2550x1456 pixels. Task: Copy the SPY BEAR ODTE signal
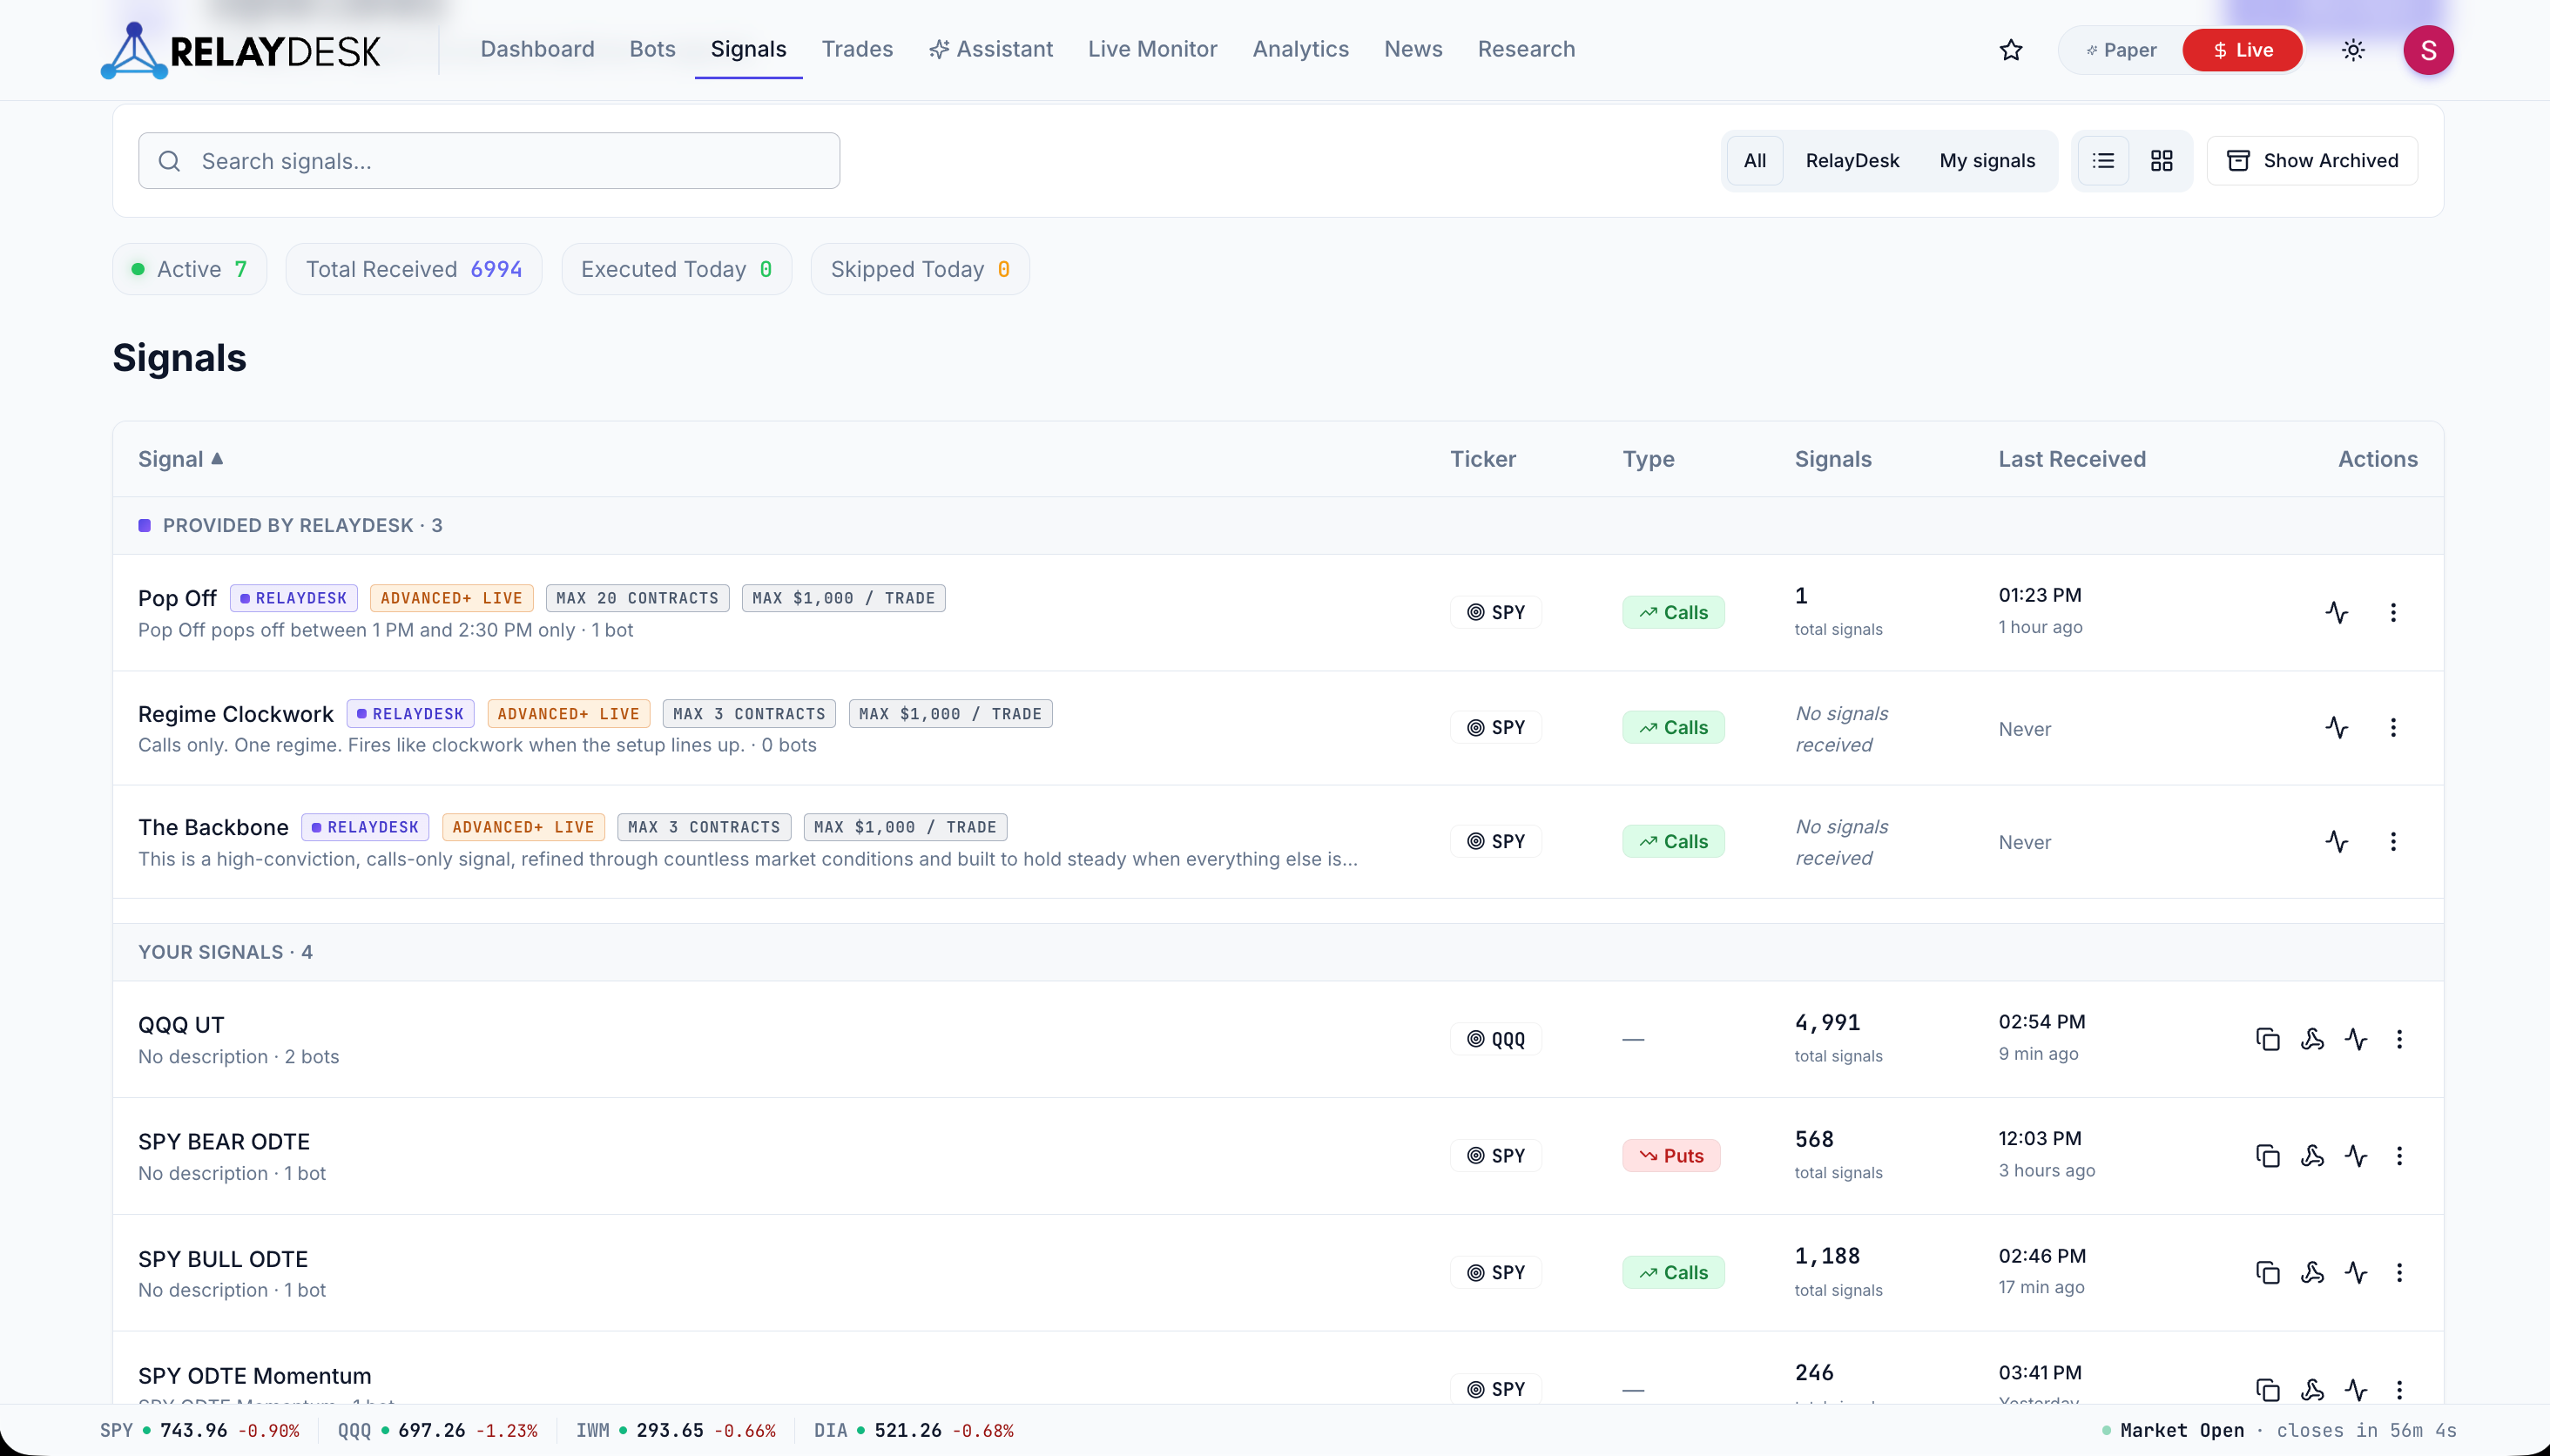pos(2268,1156)
